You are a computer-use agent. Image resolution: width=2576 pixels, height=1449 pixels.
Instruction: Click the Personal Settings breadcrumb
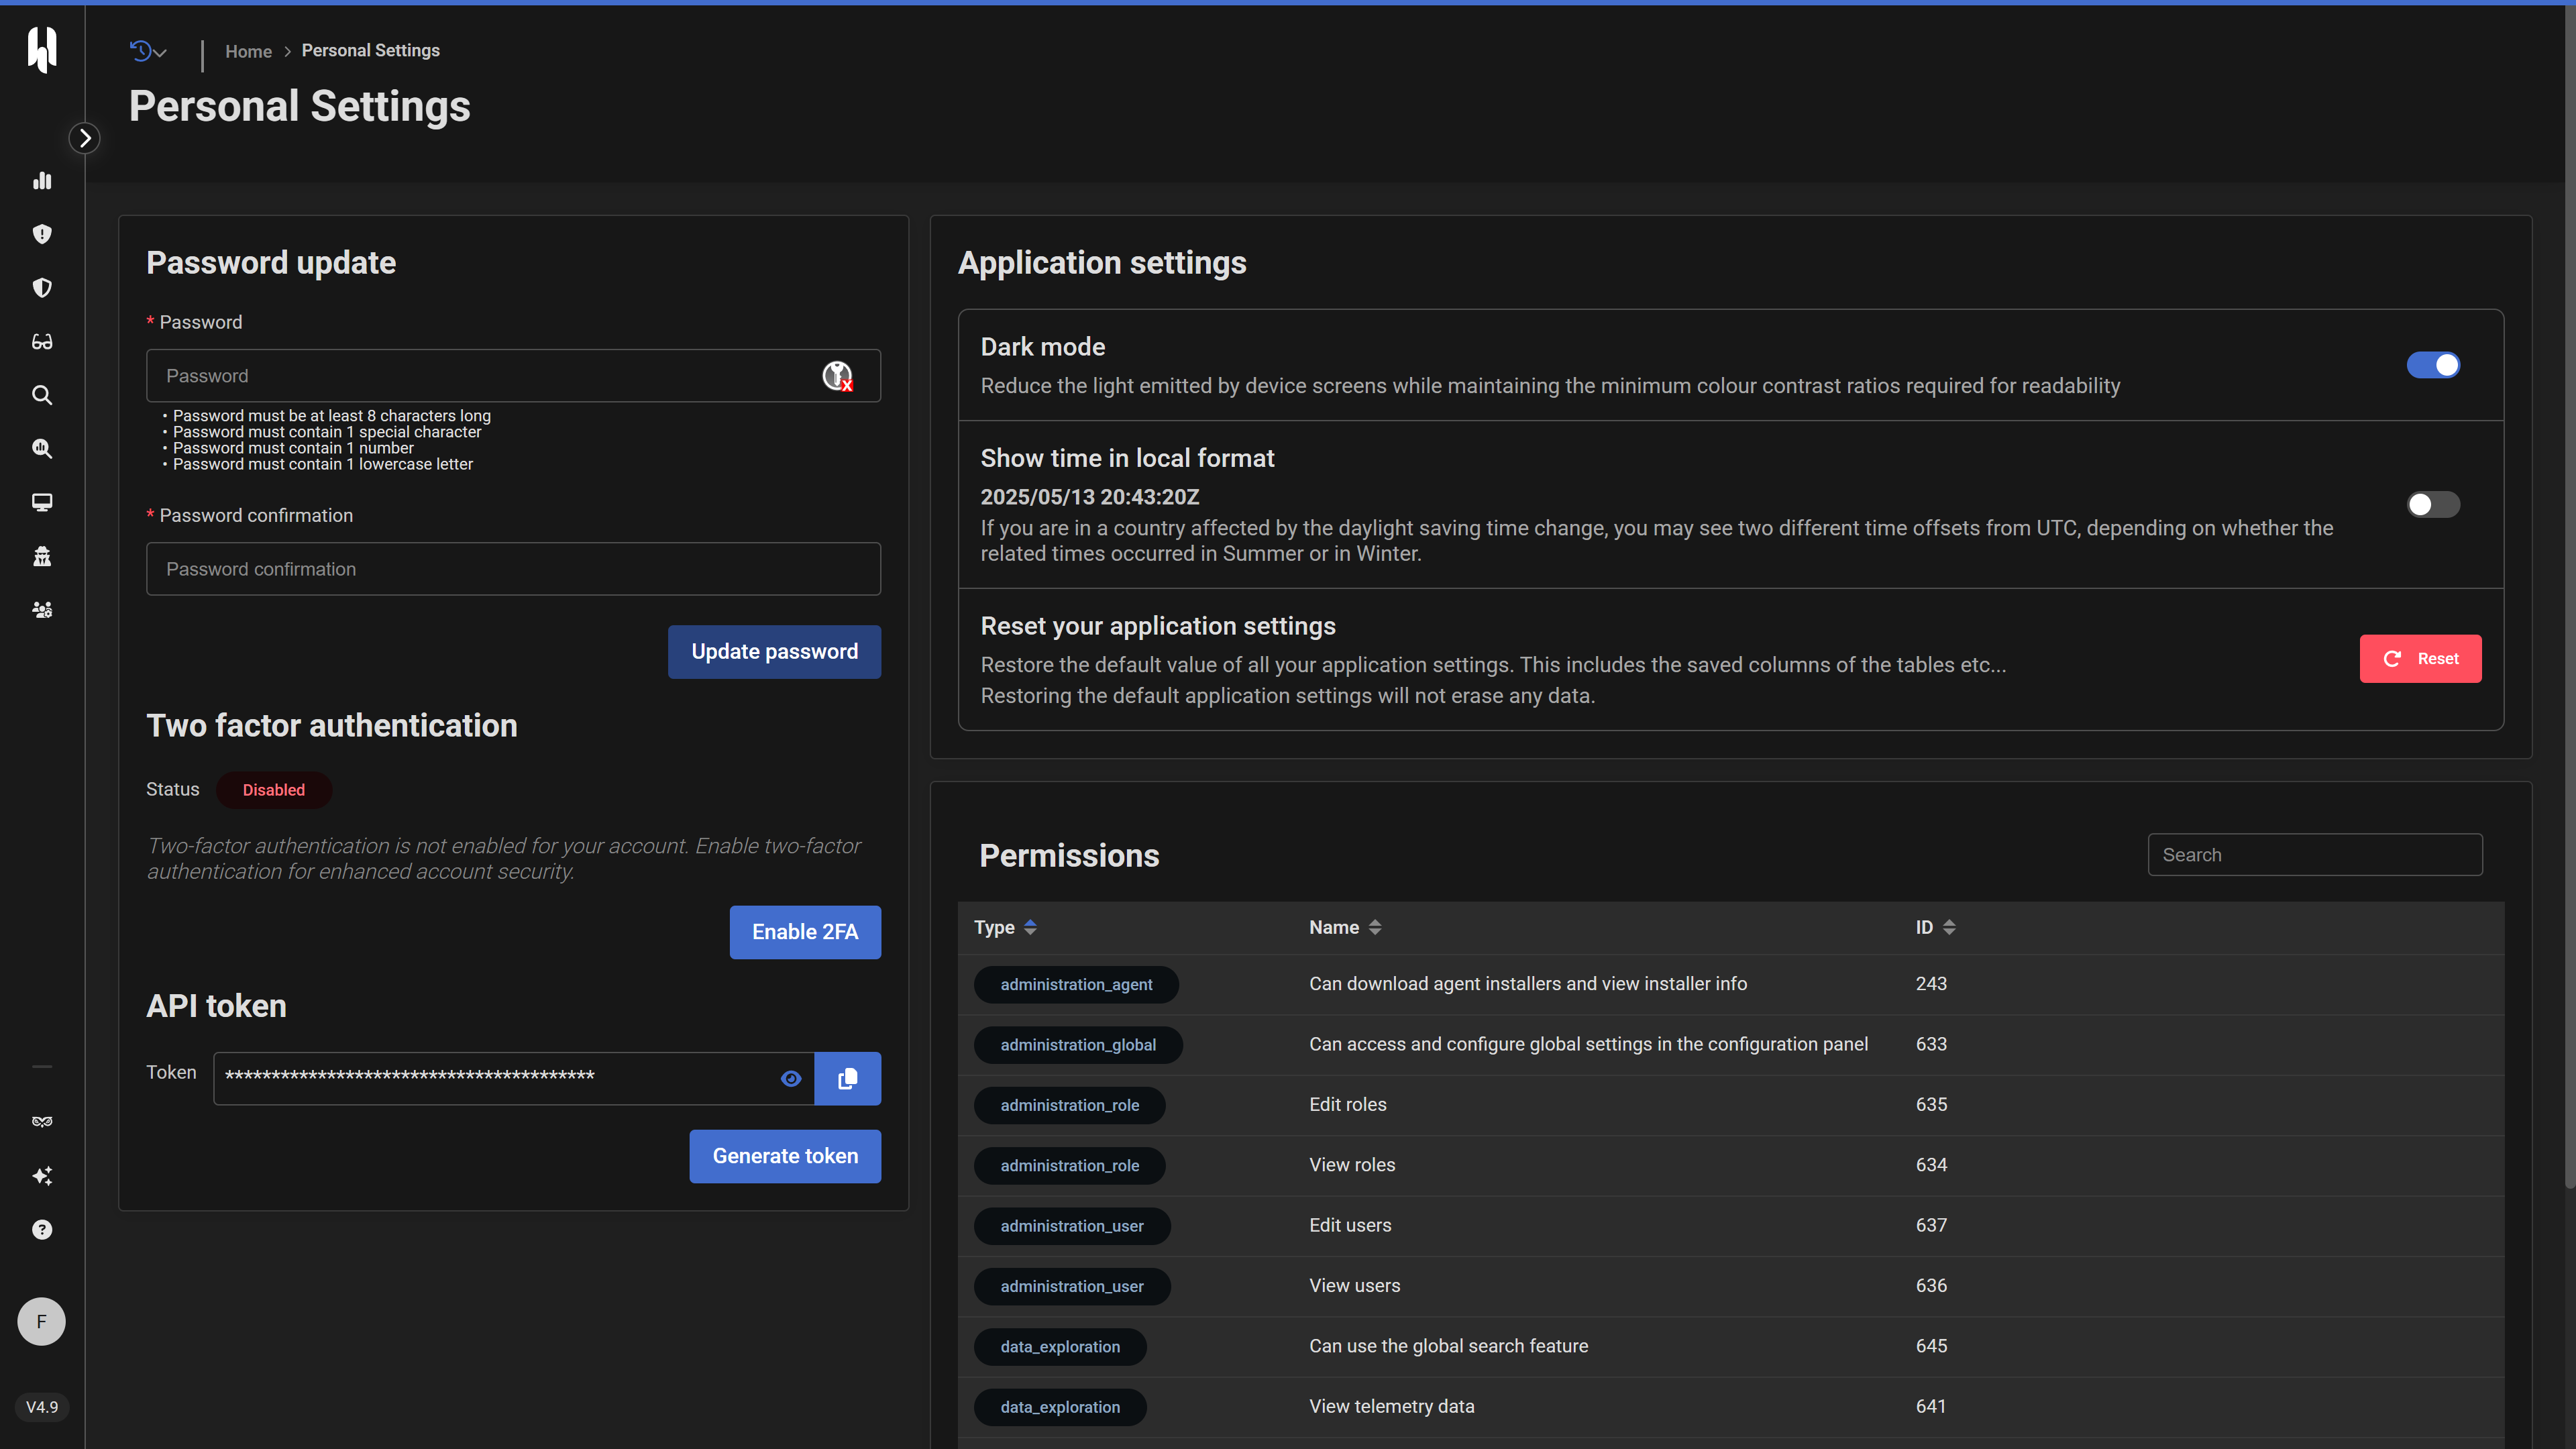click(x=371, y=50)
